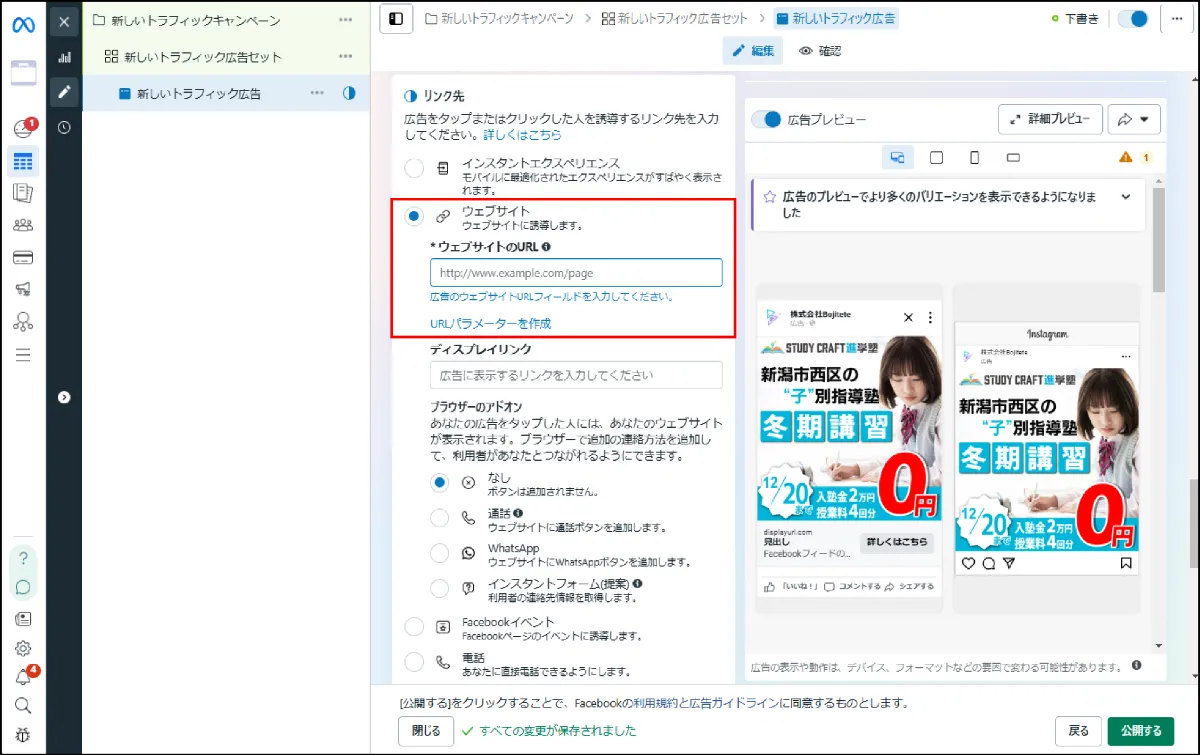Viewport: 1200px width, 755px height.
Task: Open the notifications bell with badge
Action: (23, 677)
